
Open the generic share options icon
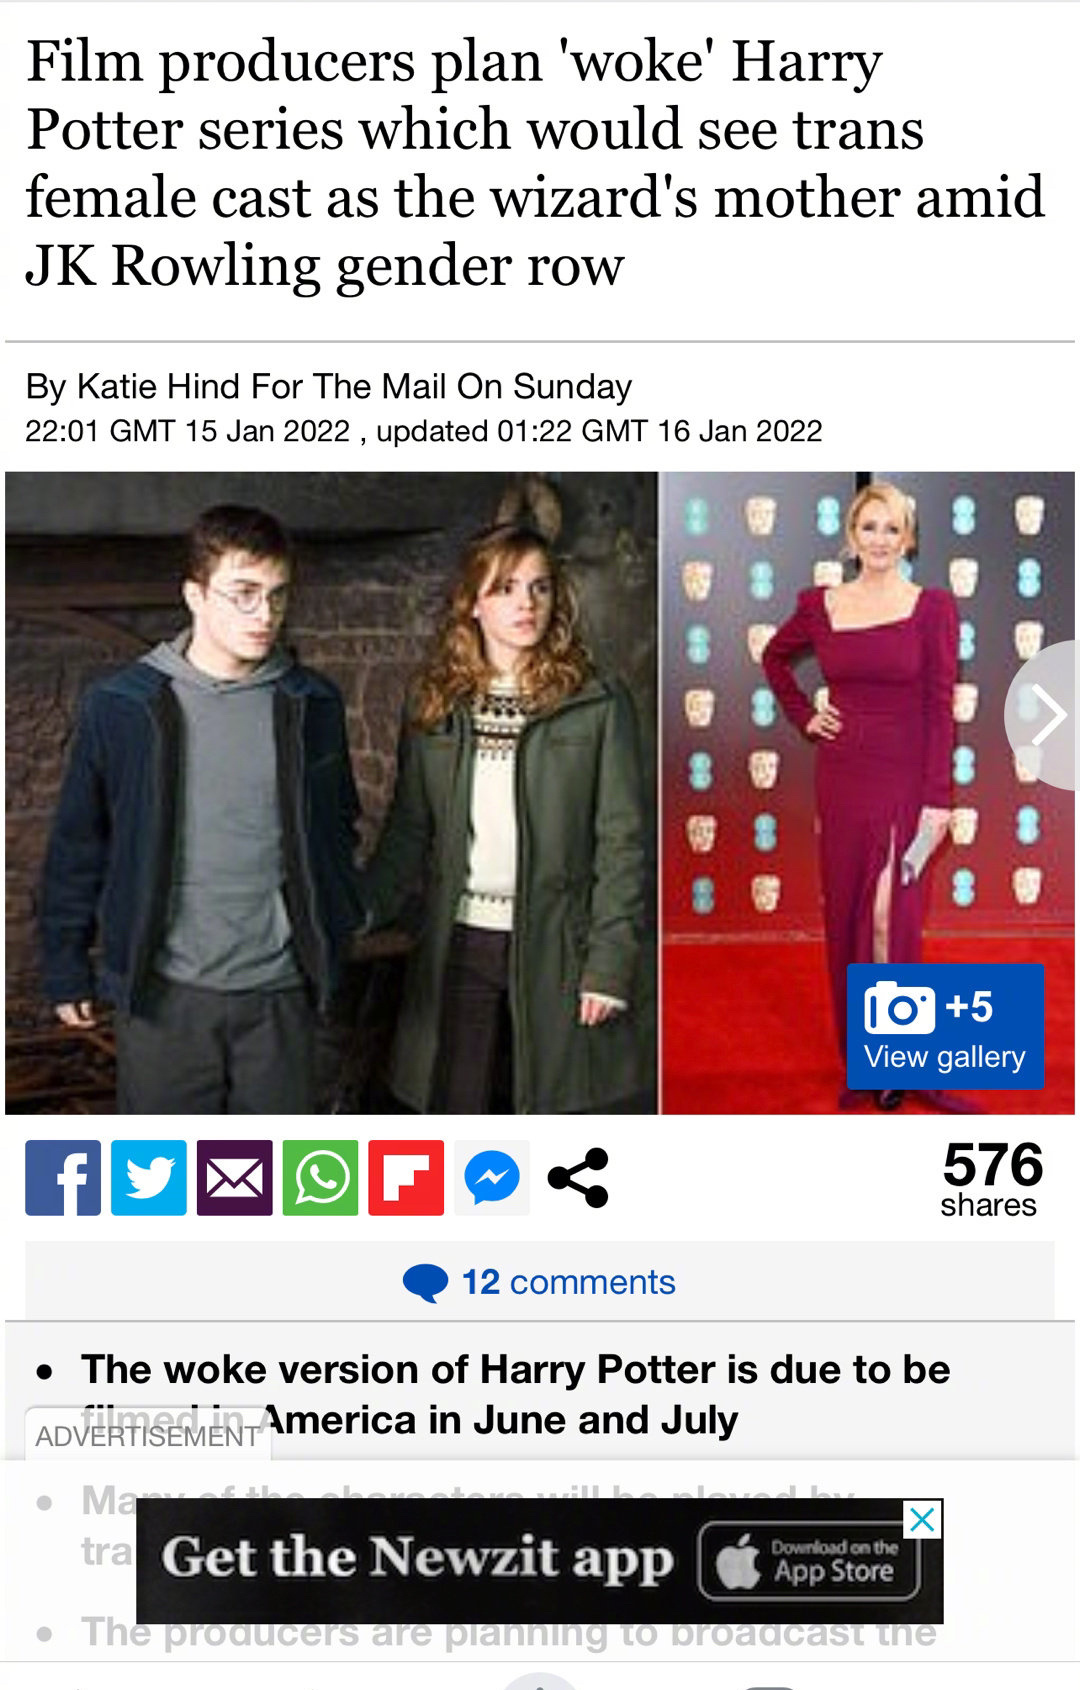578,1178
